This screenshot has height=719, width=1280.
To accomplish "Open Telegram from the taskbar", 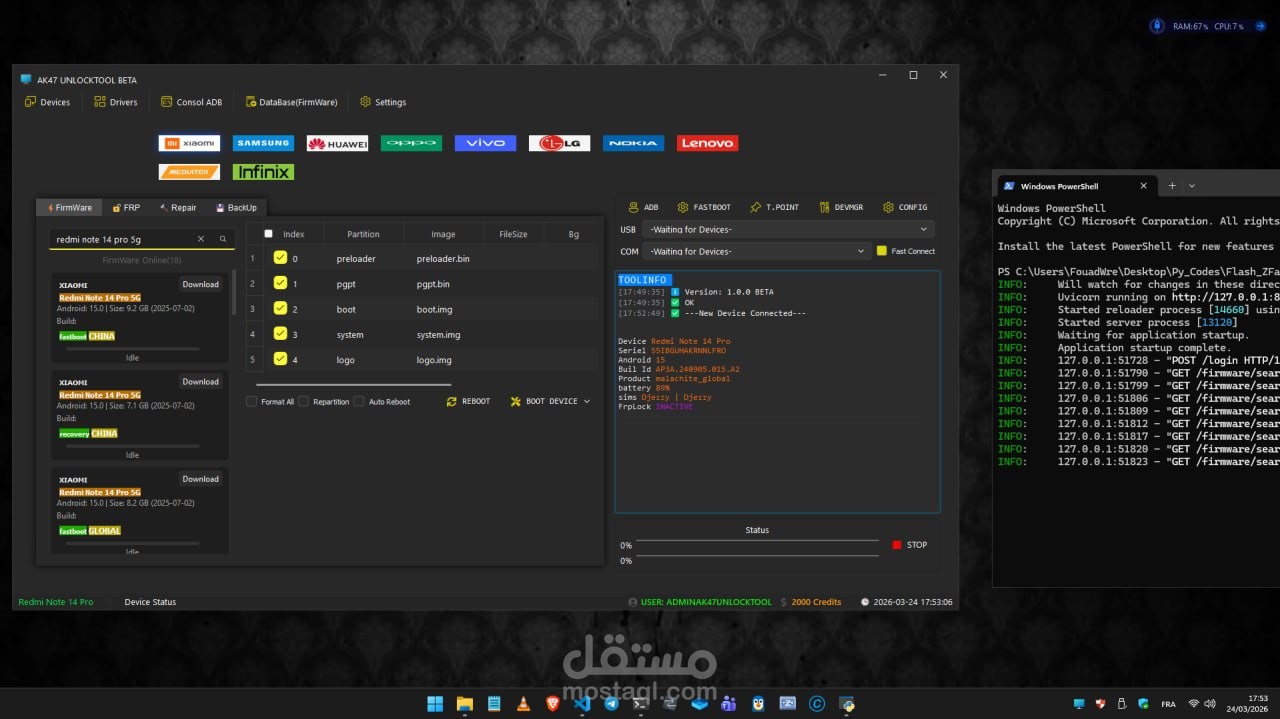I will click(611, 704).
